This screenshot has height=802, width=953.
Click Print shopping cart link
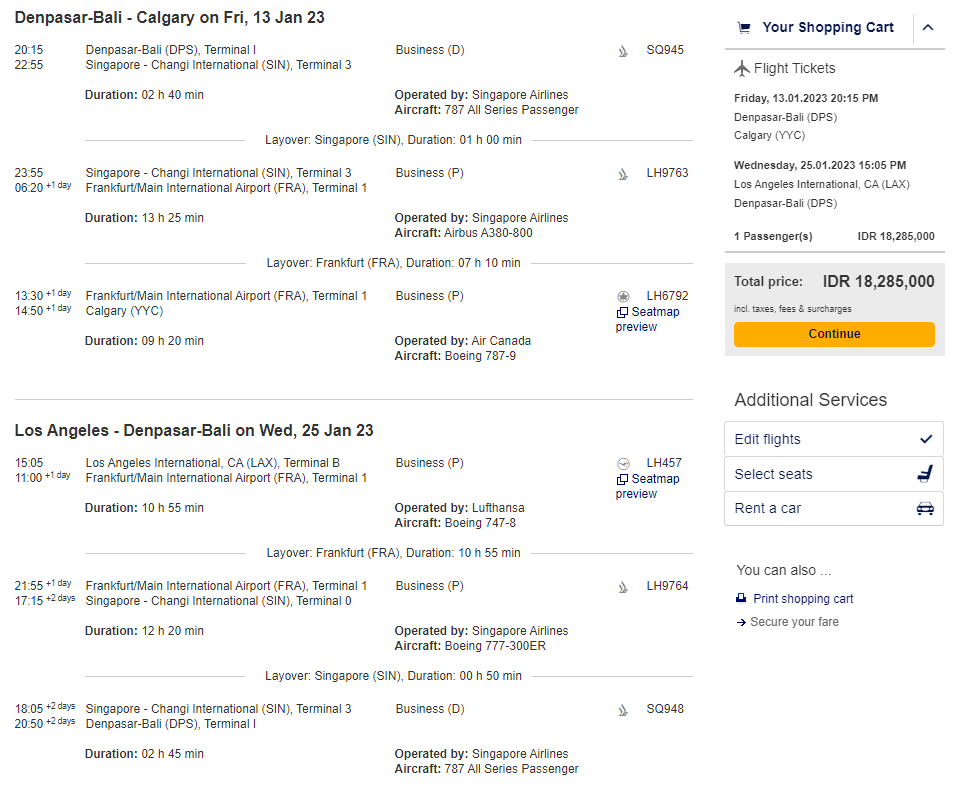point(803,599)
